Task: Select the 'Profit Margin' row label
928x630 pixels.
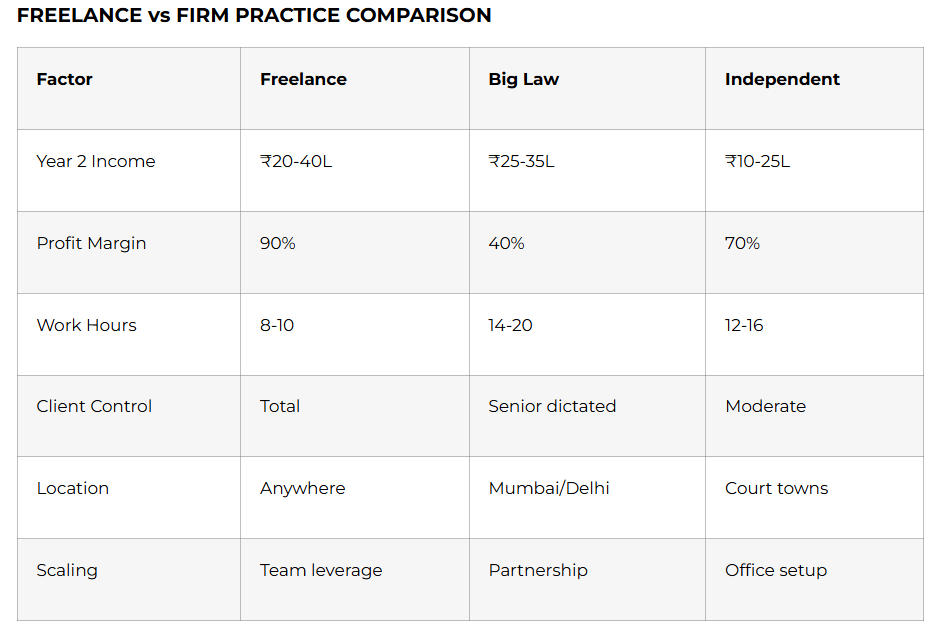Action: click(91, 244)
